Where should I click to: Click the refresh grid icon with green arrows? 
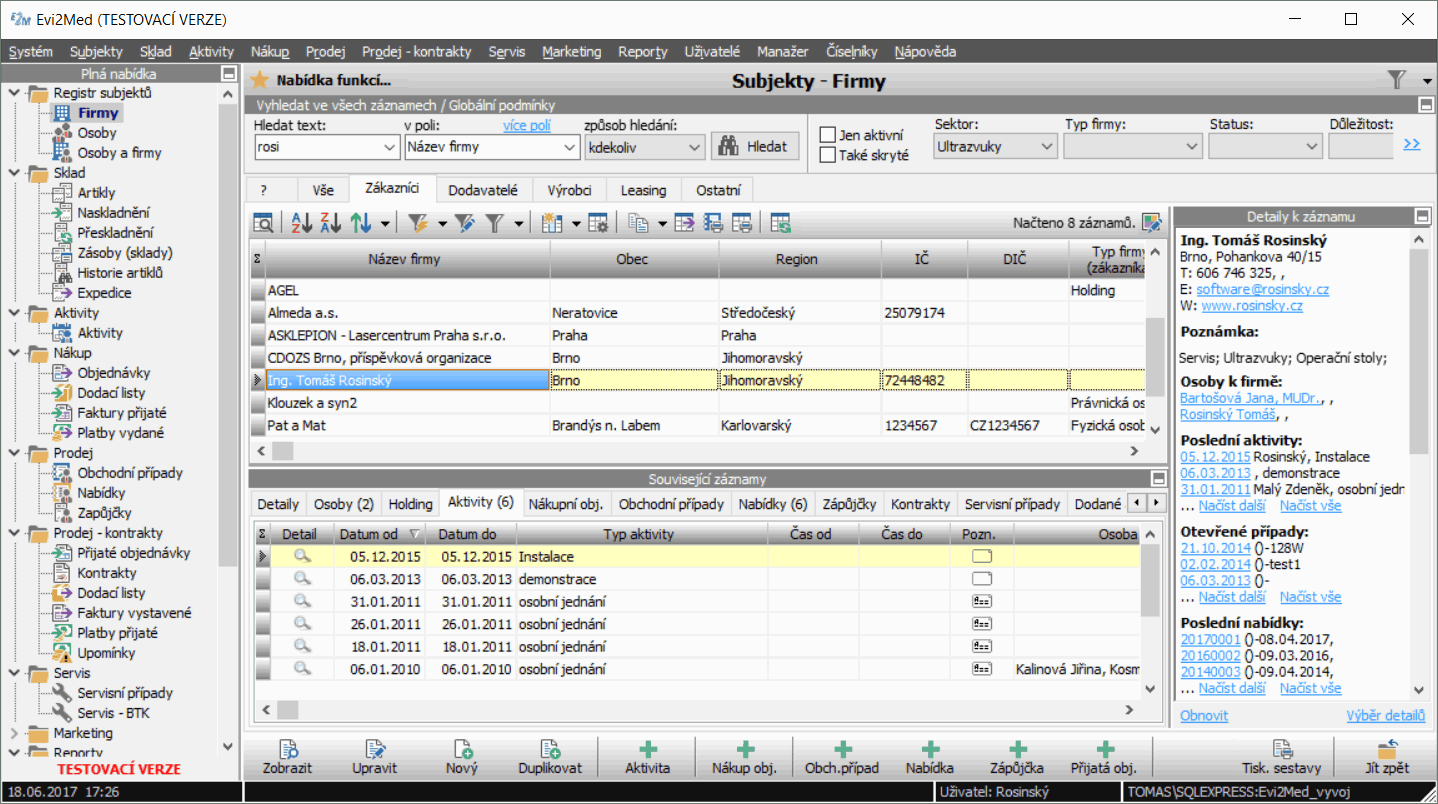tap(780, 223)
